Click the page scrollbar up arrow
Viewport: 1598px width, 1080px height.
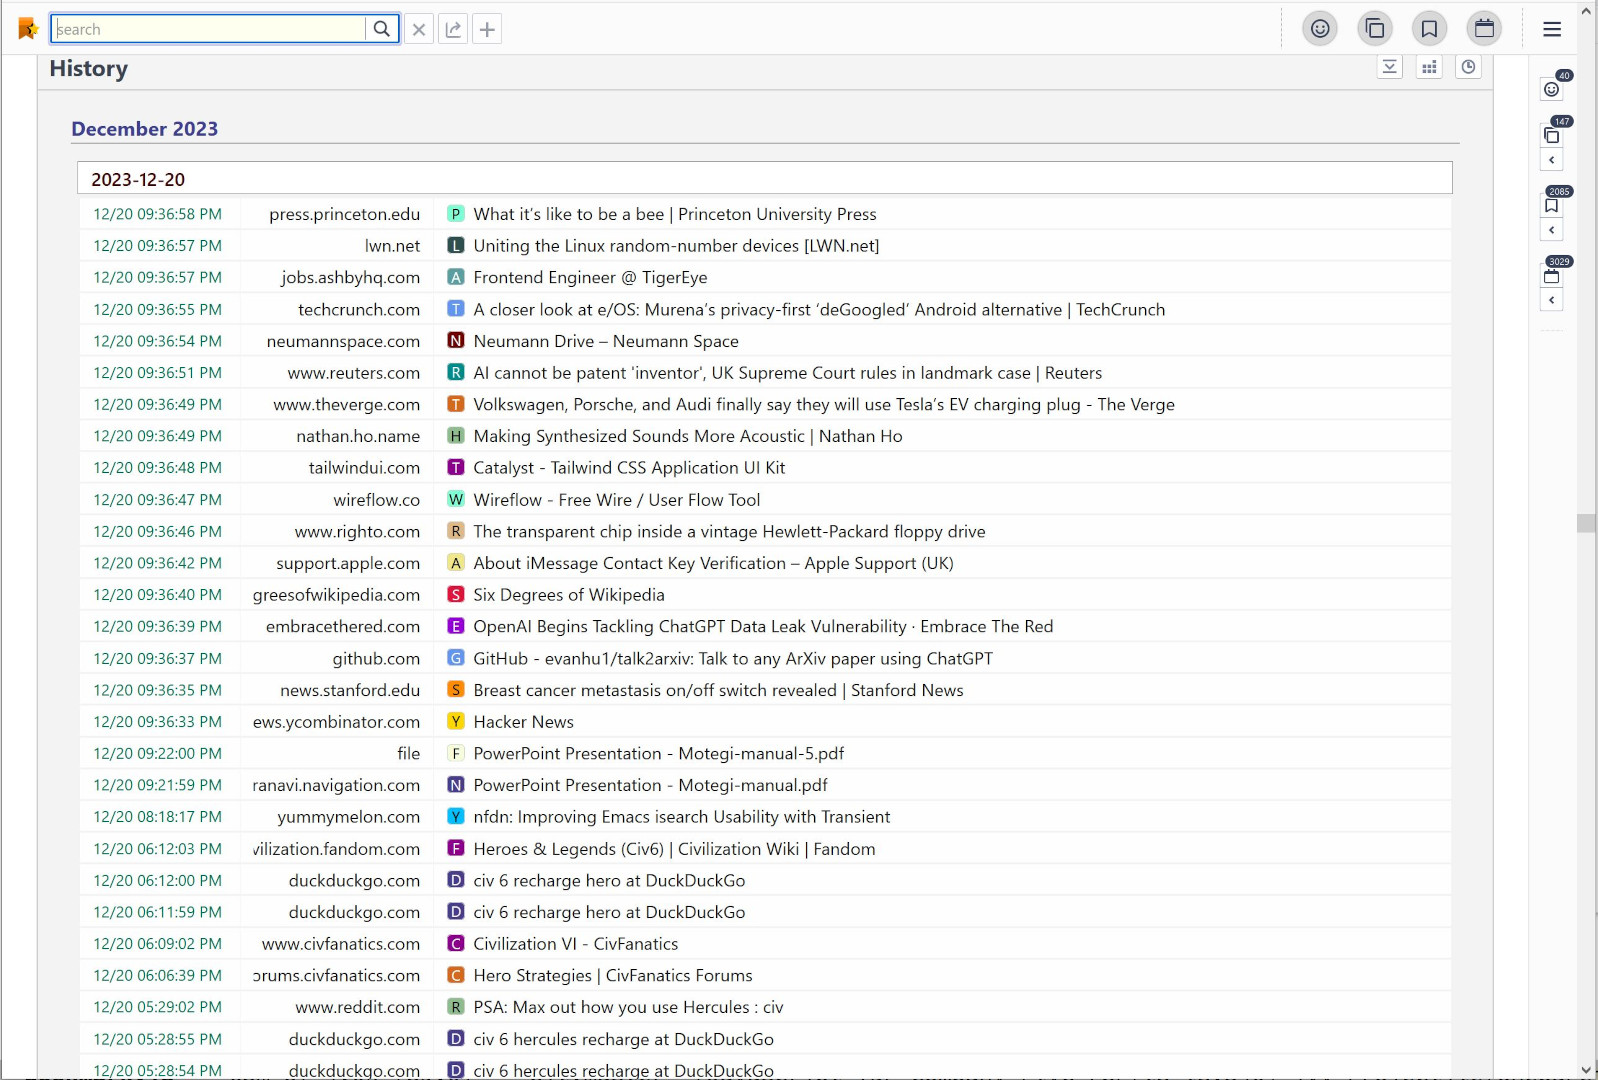[x=1586, y=11]
